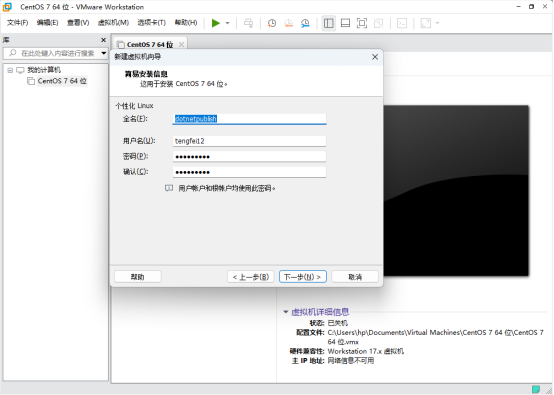Open the 查看(V) menu

(78, 23)
